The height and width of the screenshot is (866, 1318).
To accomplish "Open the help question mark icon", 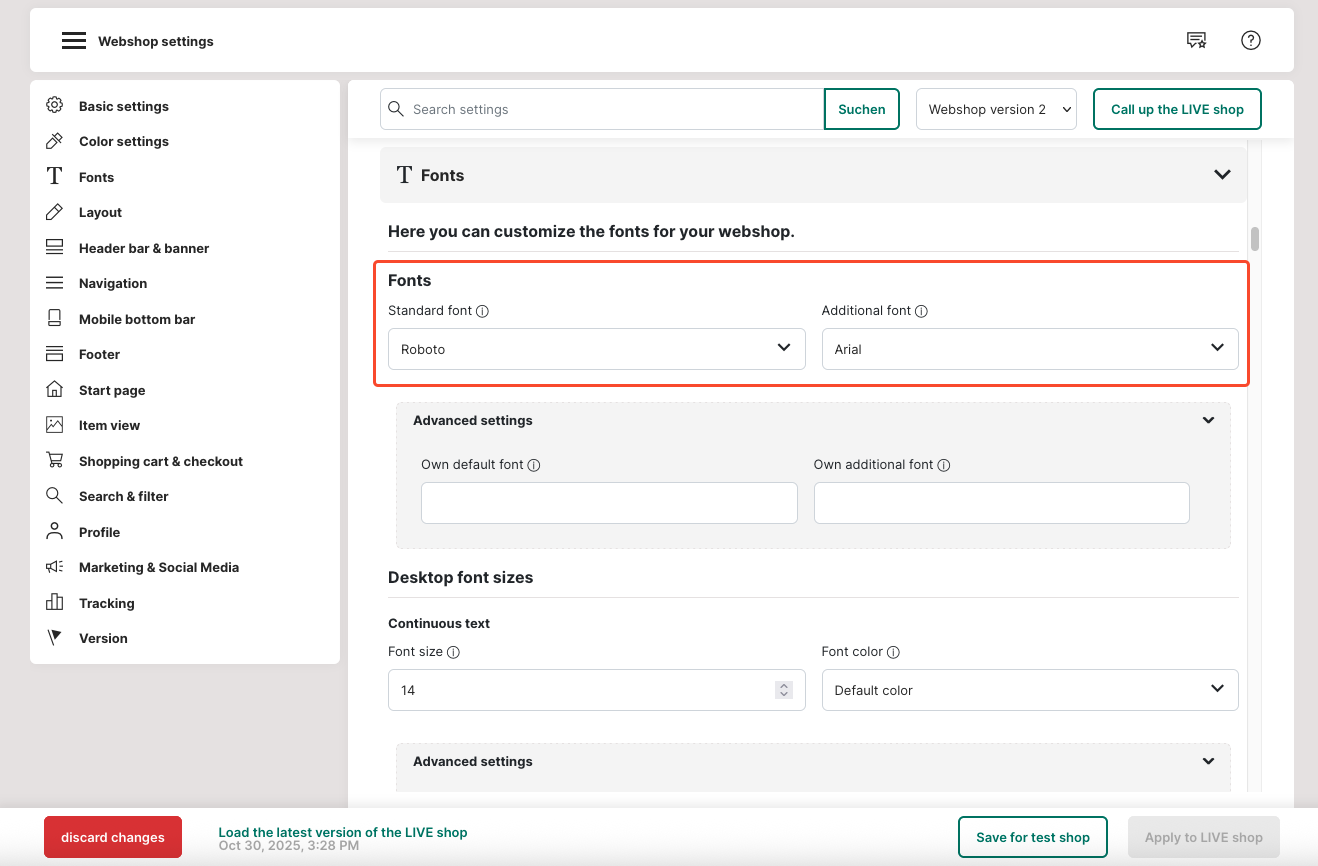I will pos(1250,40).
